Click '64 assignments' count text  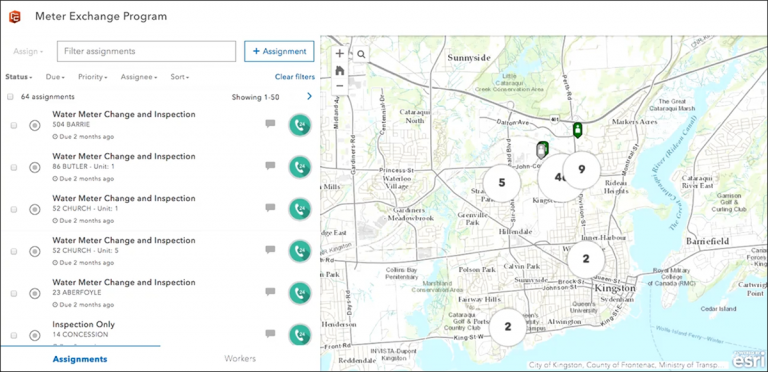point(48,97)
